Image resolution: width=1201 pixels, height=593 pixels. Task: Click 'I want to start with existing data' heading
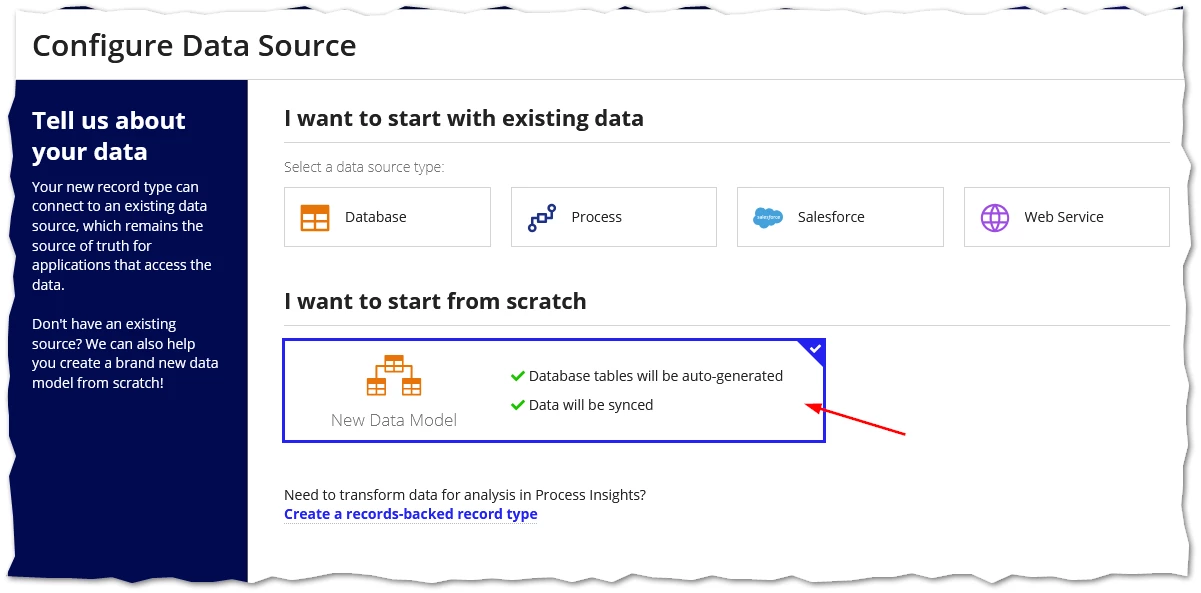coord(464,118)
